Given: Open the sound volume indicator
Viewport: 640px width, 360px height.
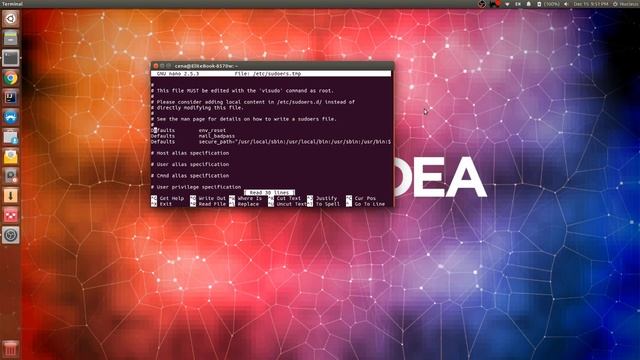Looking at the screenshot, I should (x=566, y=4).
